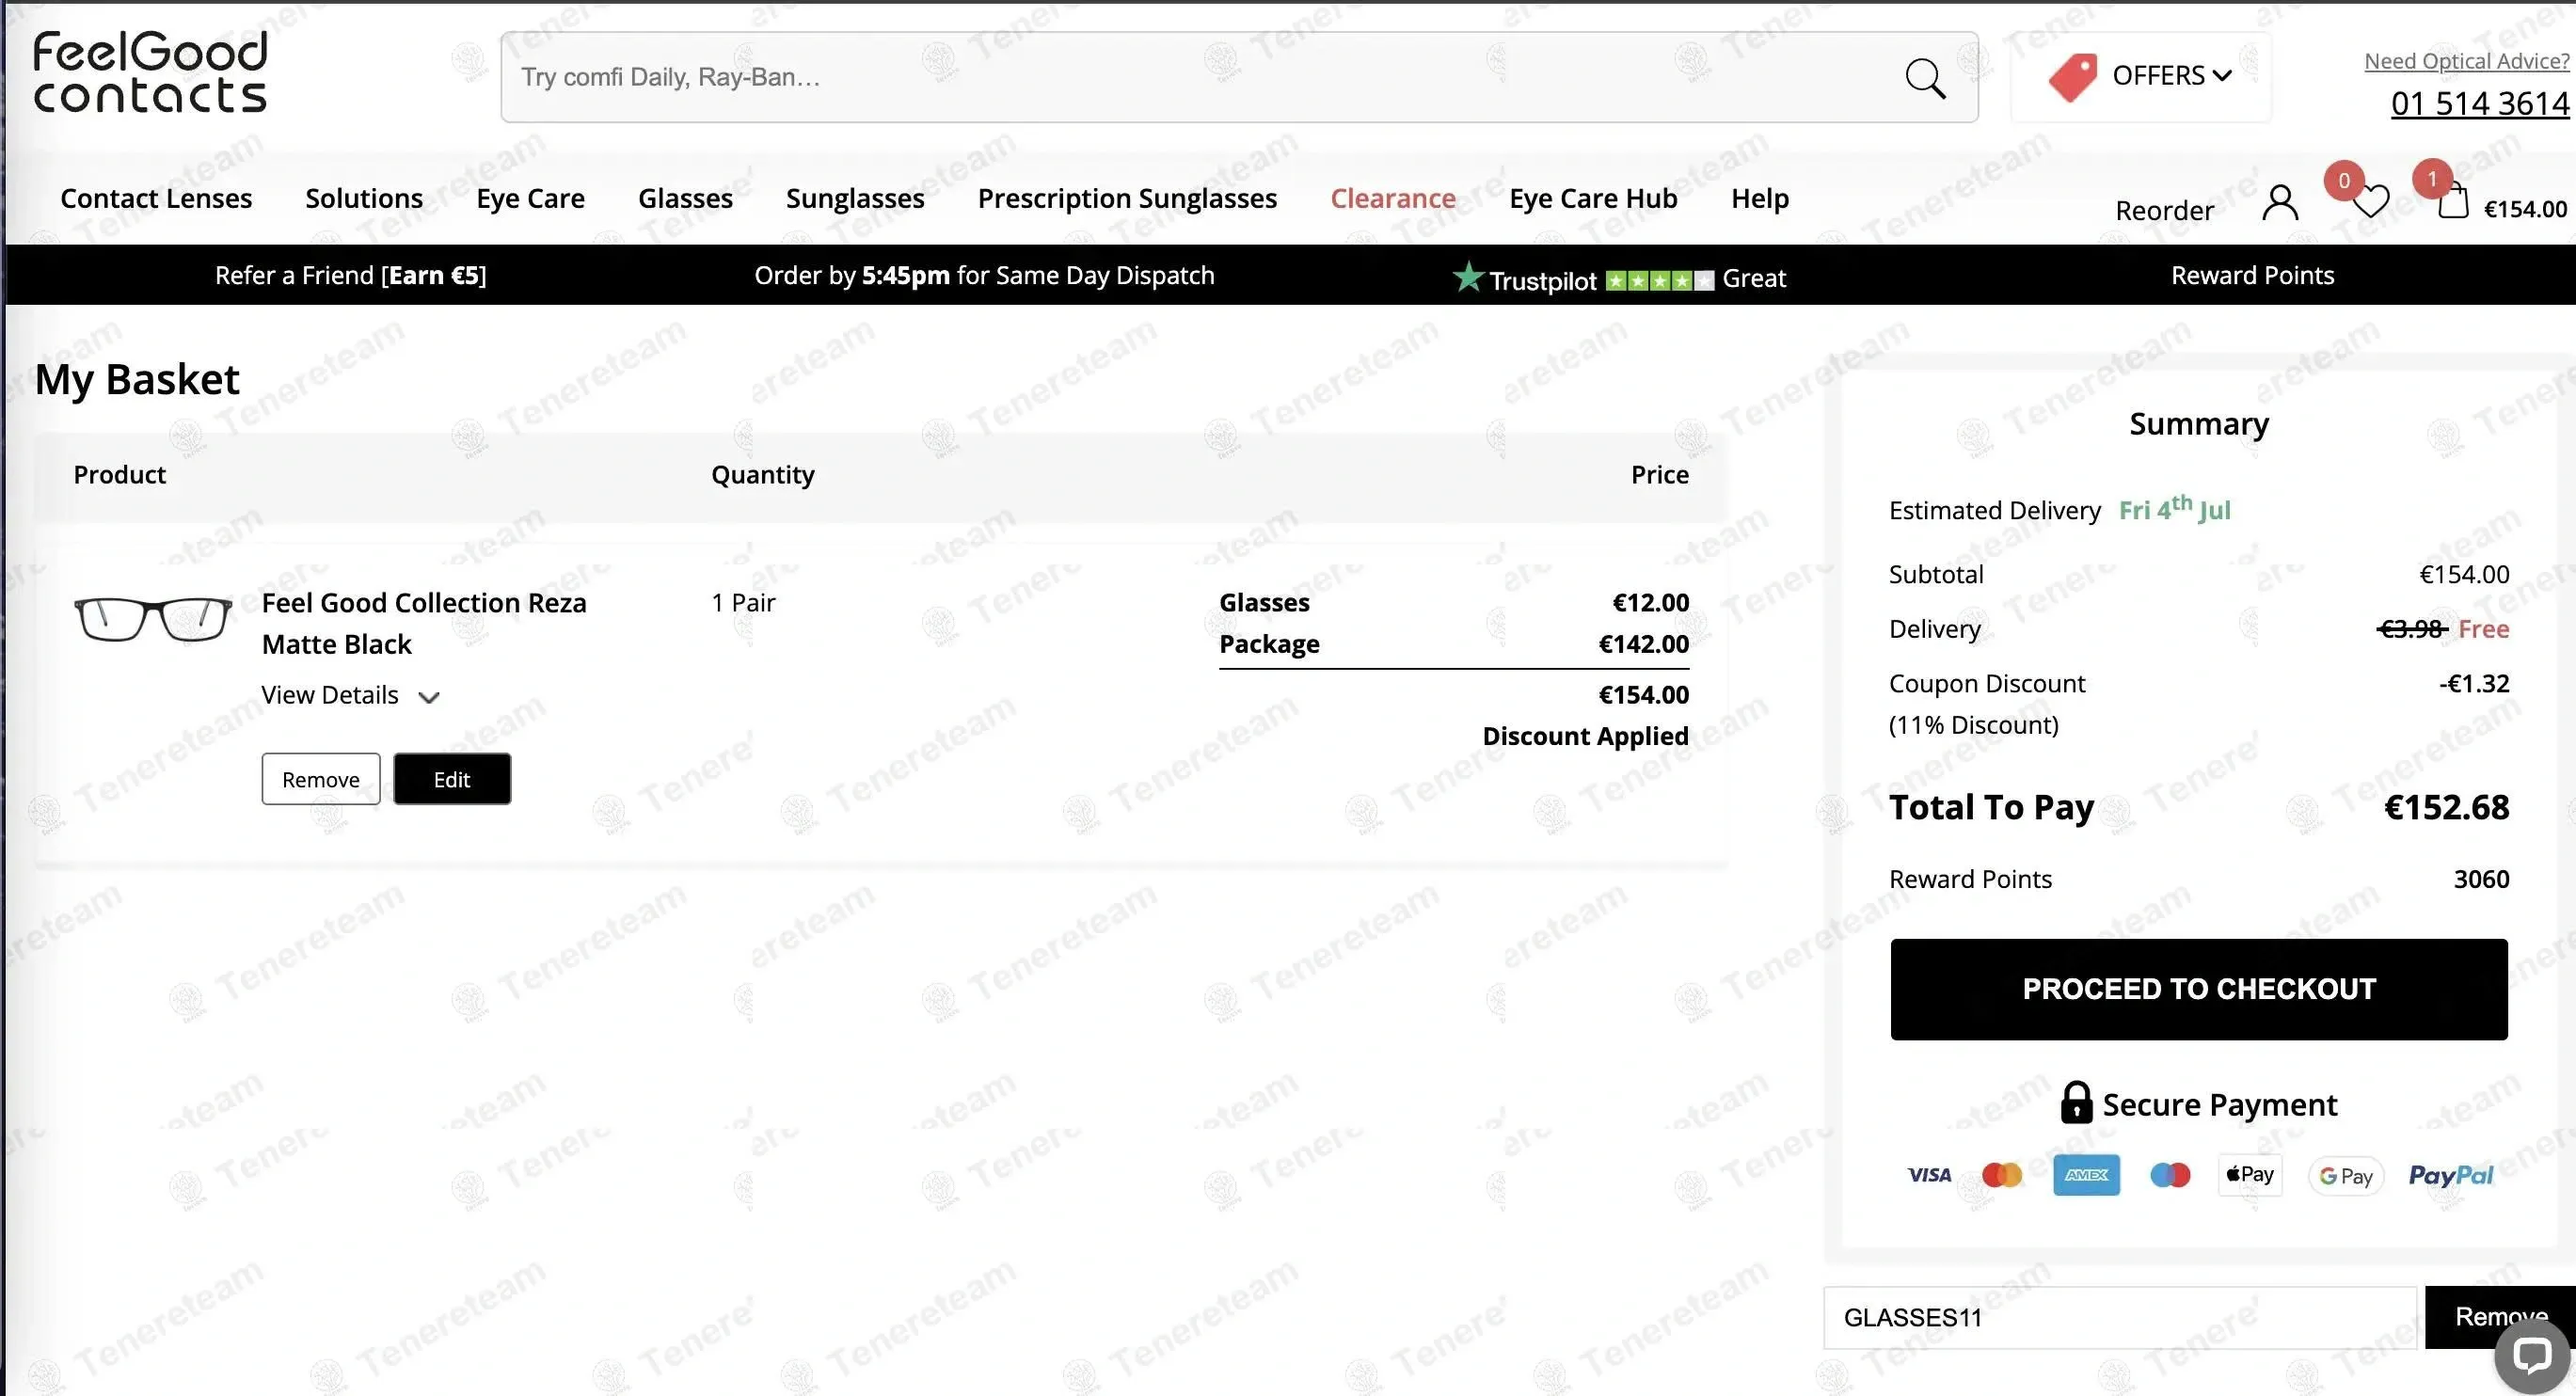Remove the GLASSES11 coupon code
2576x1396 pixels.
coord(2500,1317)
